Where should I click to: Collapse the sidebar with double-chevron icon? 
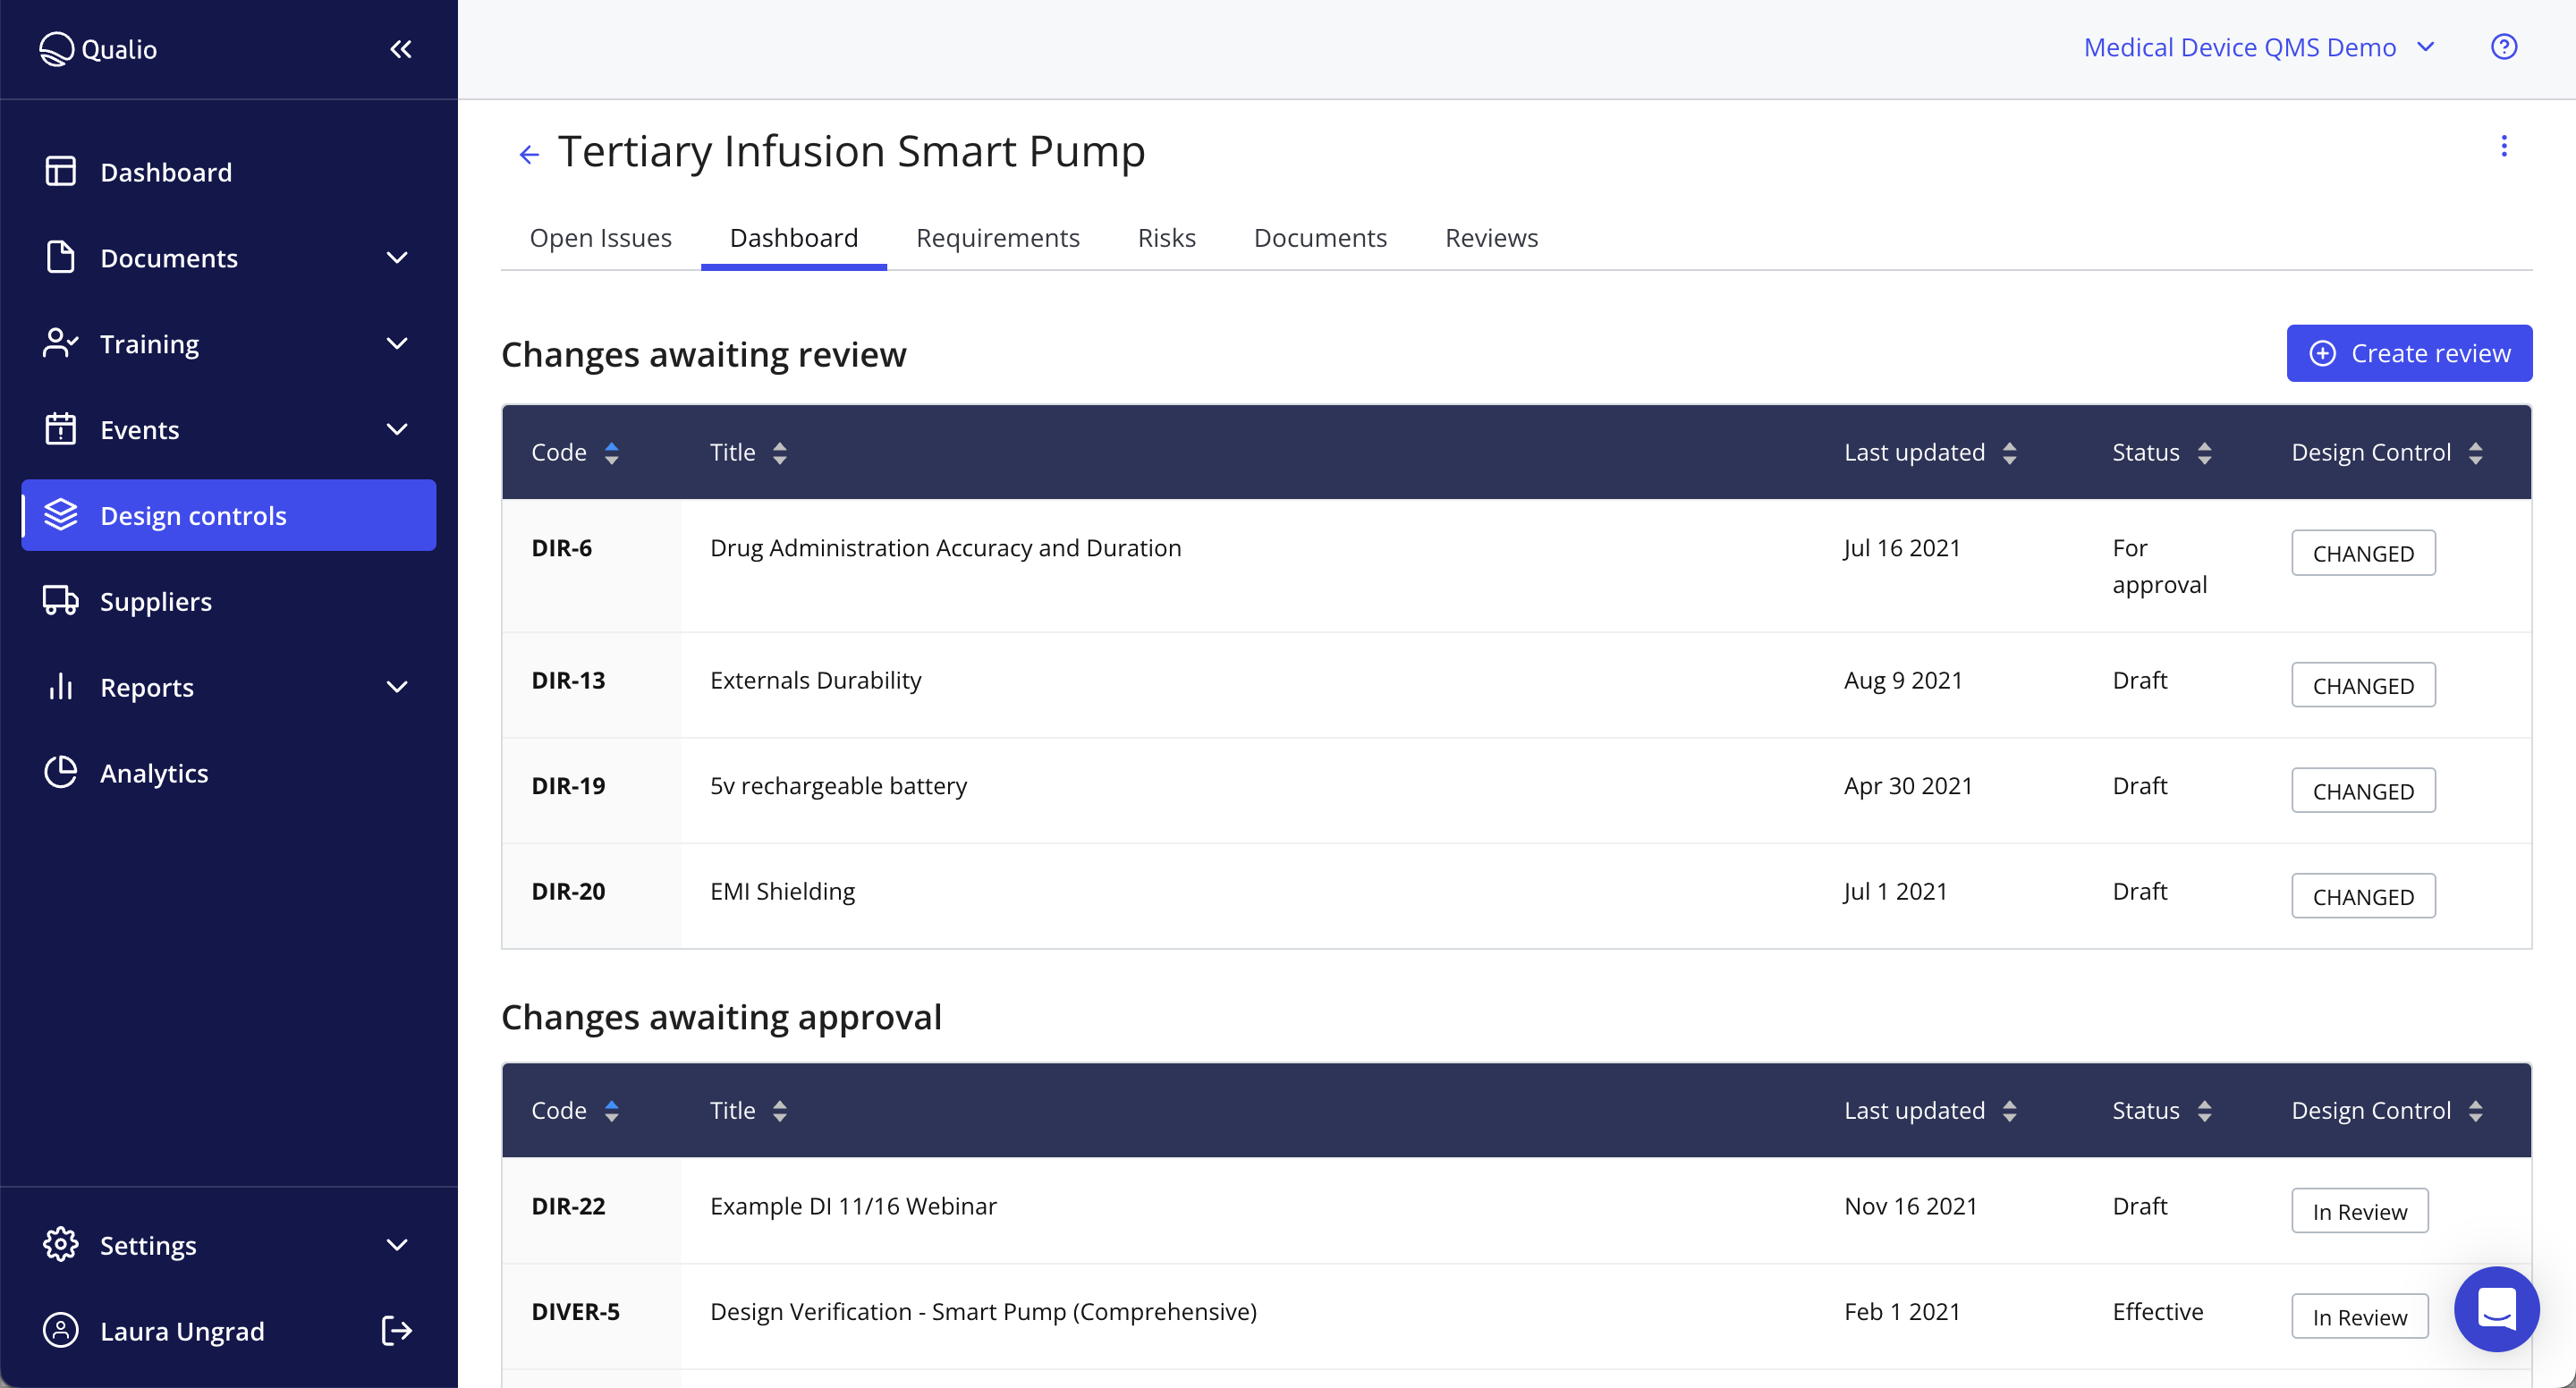[x=400, y=49]
